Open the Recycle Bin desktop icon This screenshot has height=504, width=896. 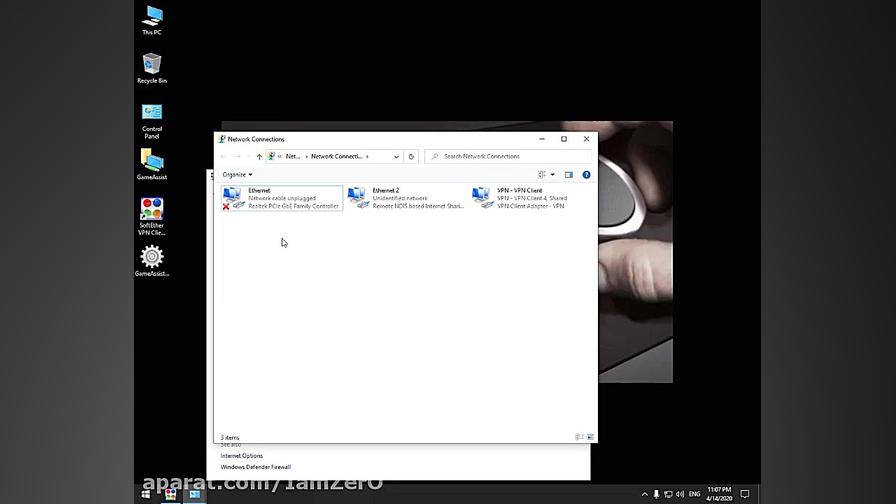pos(152,68)
